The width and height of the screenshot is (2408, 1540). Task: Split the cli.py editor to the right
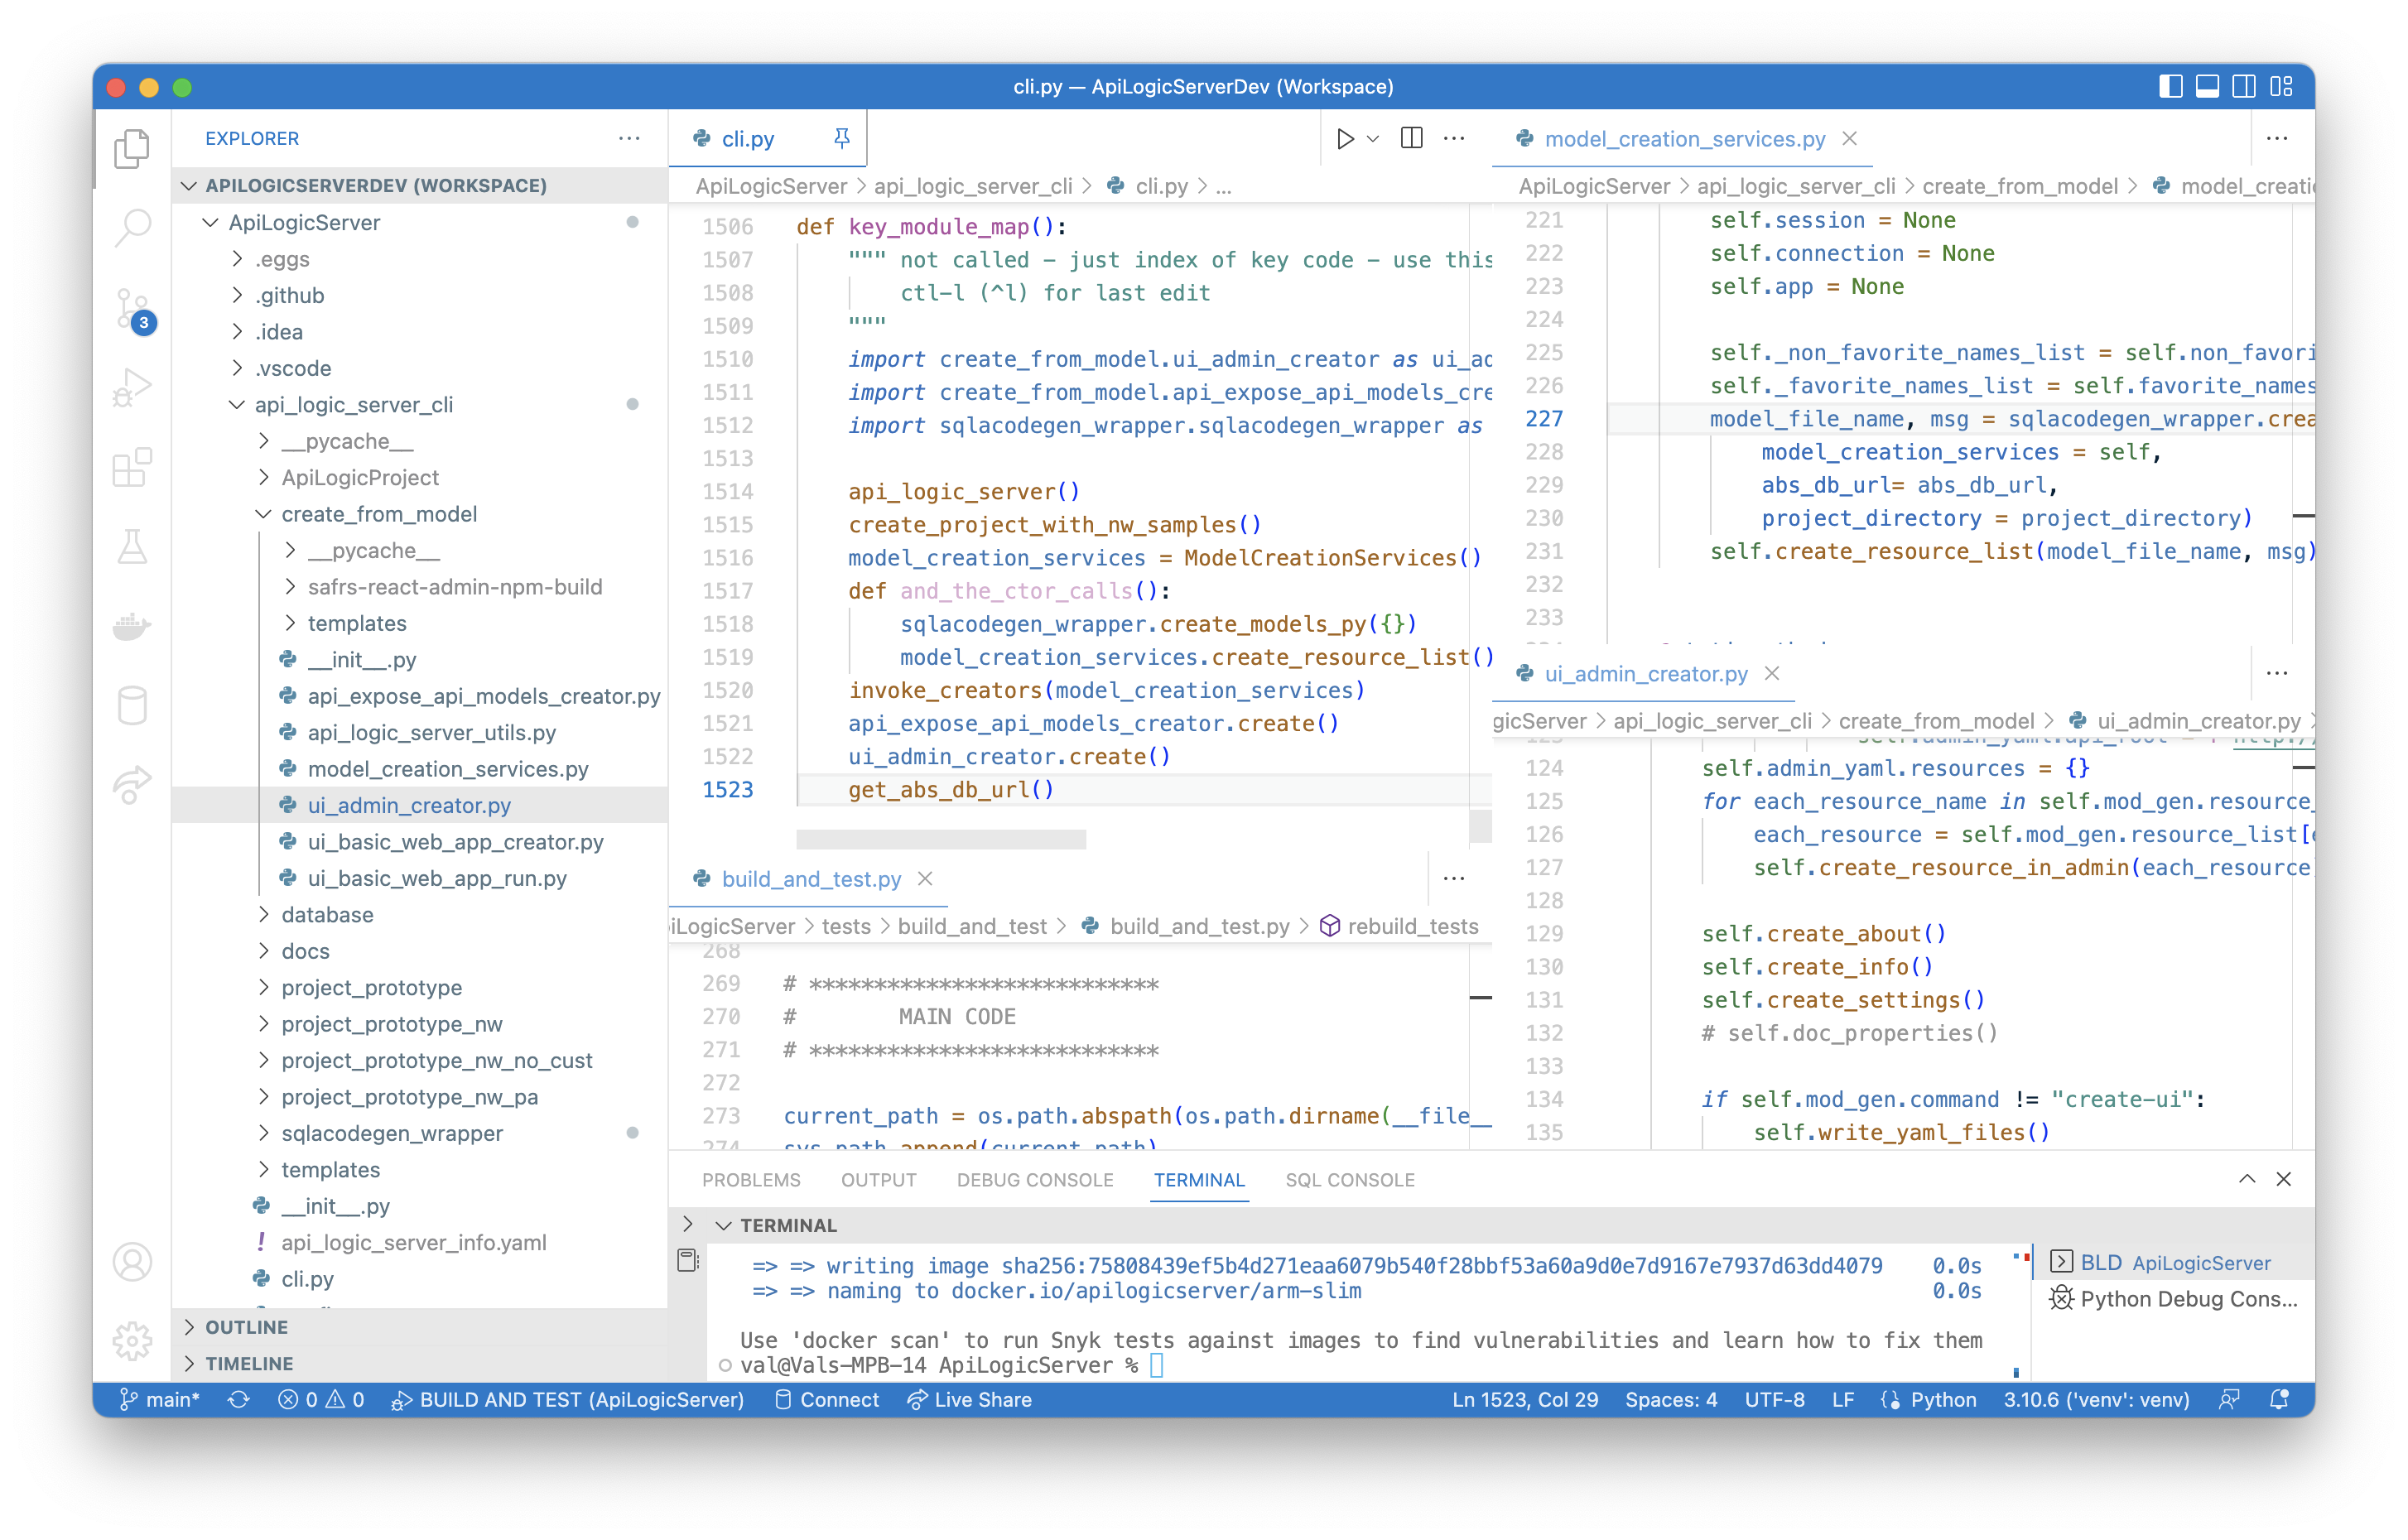1411,138
